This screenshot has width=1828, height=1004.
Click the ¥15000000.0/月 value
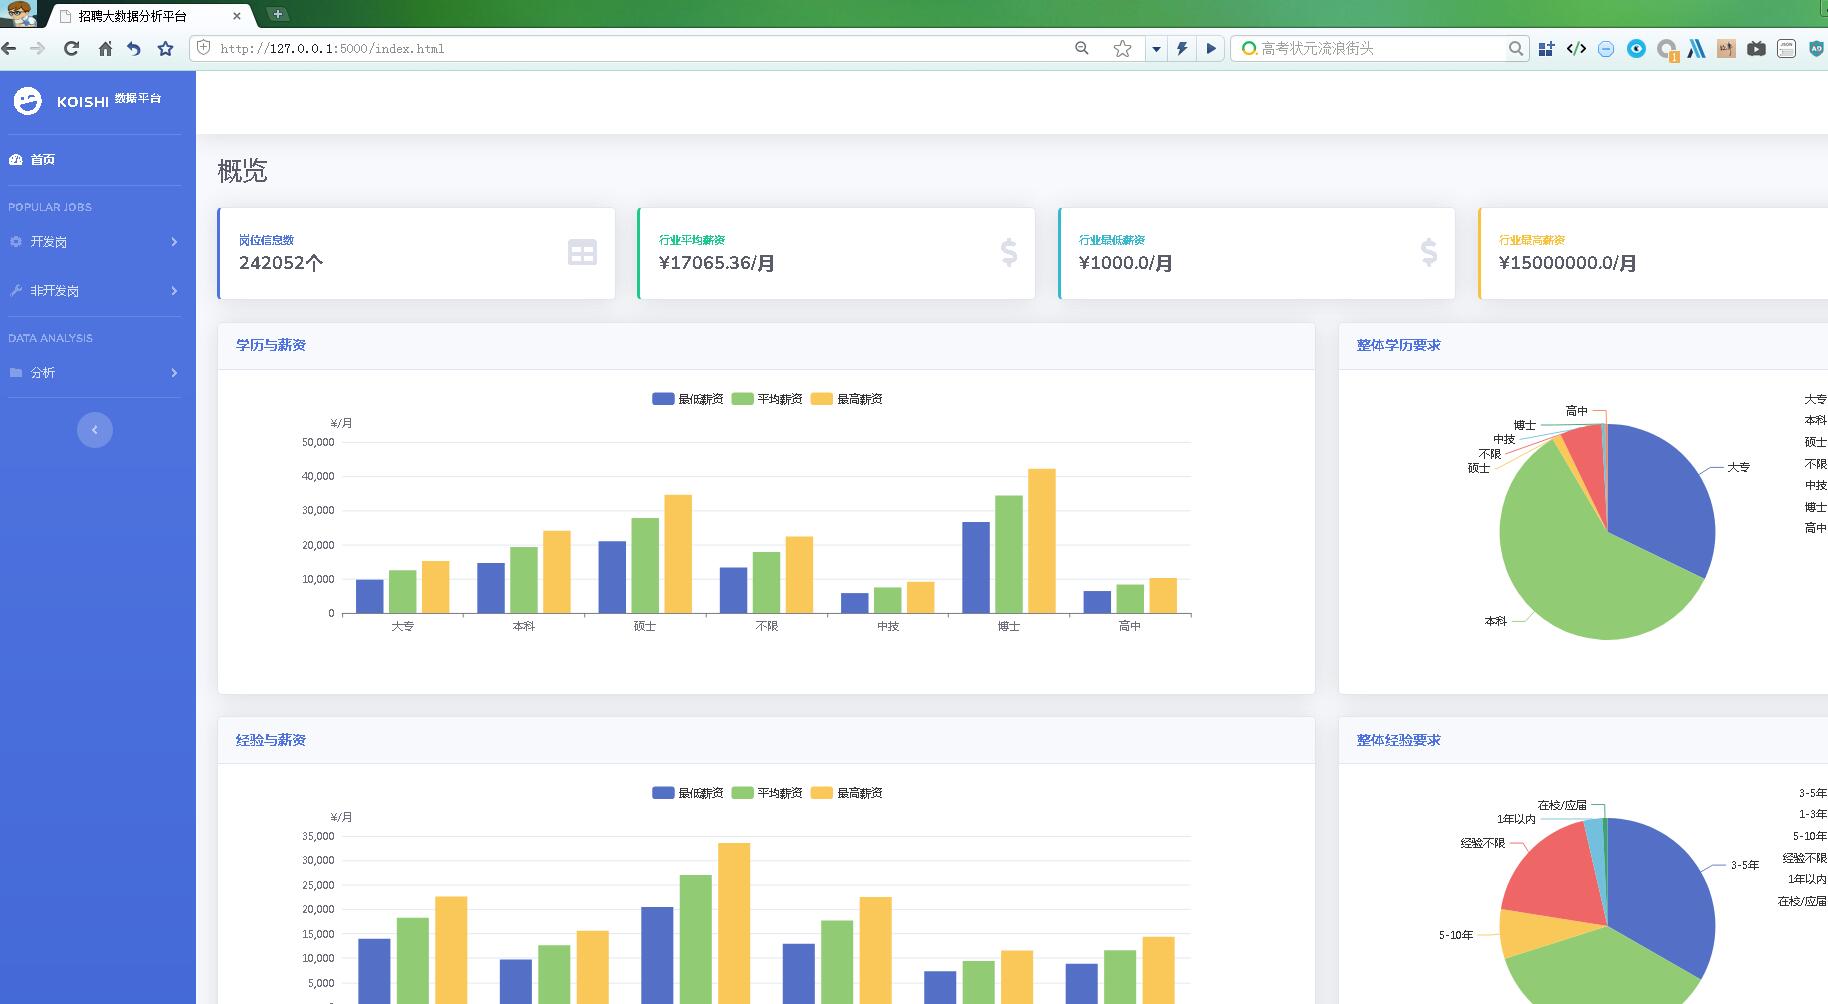coord(1568,263)
